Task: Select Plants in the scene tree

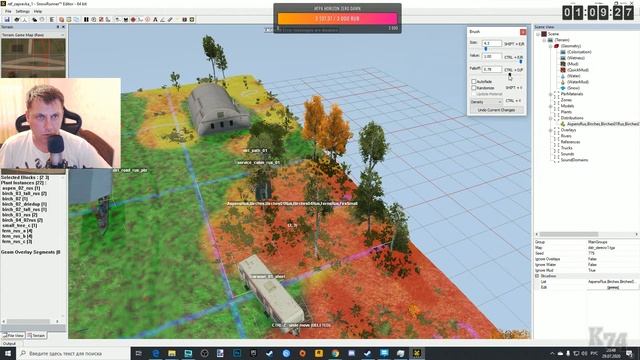Action: click(x=566, y=112)
